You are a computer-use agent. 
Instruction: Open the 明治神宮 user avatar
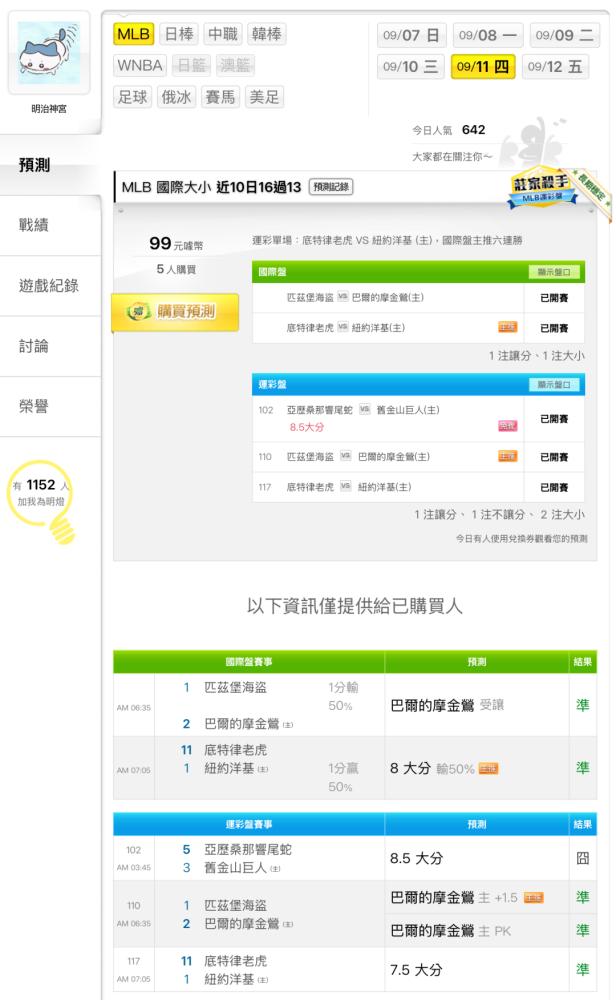49,53
